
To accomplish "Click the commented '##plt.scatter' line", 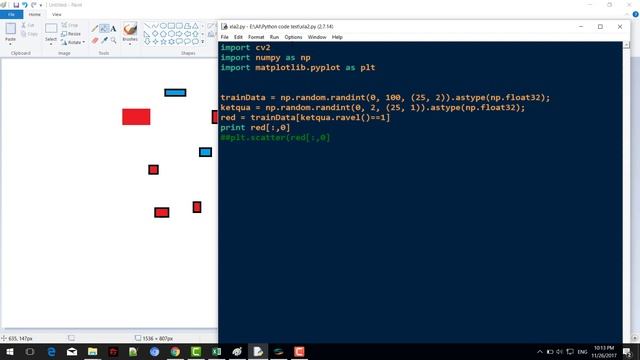I will point(275,138).
